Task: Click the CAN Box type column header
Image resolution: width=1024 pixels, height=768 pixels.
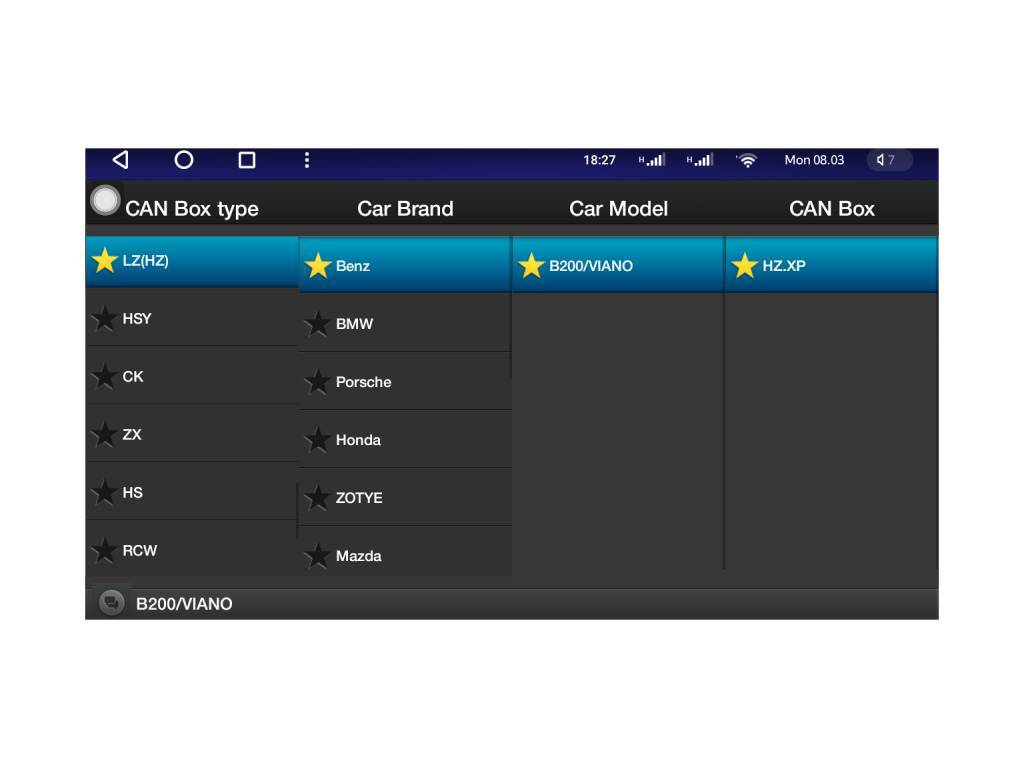Action: (192, 209)
